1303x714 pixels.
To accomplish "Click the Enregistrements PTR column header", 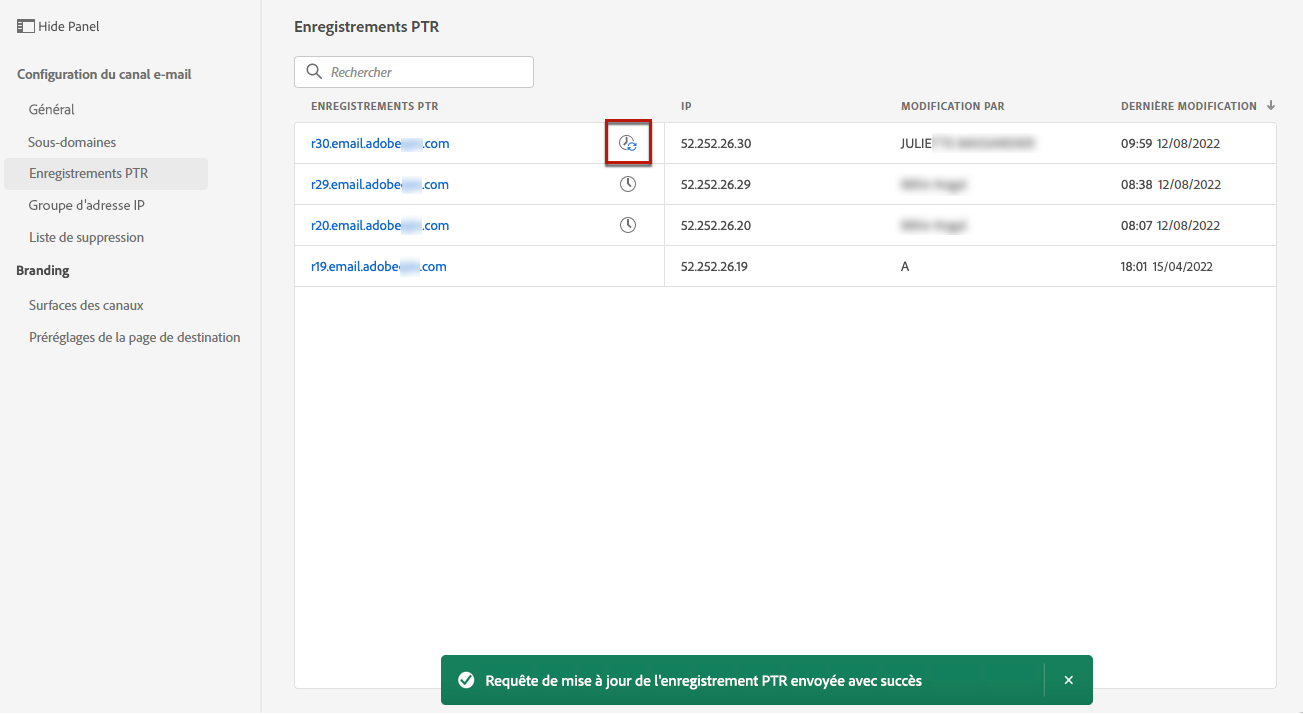I will pyautogui.click(x=375, y=106).
